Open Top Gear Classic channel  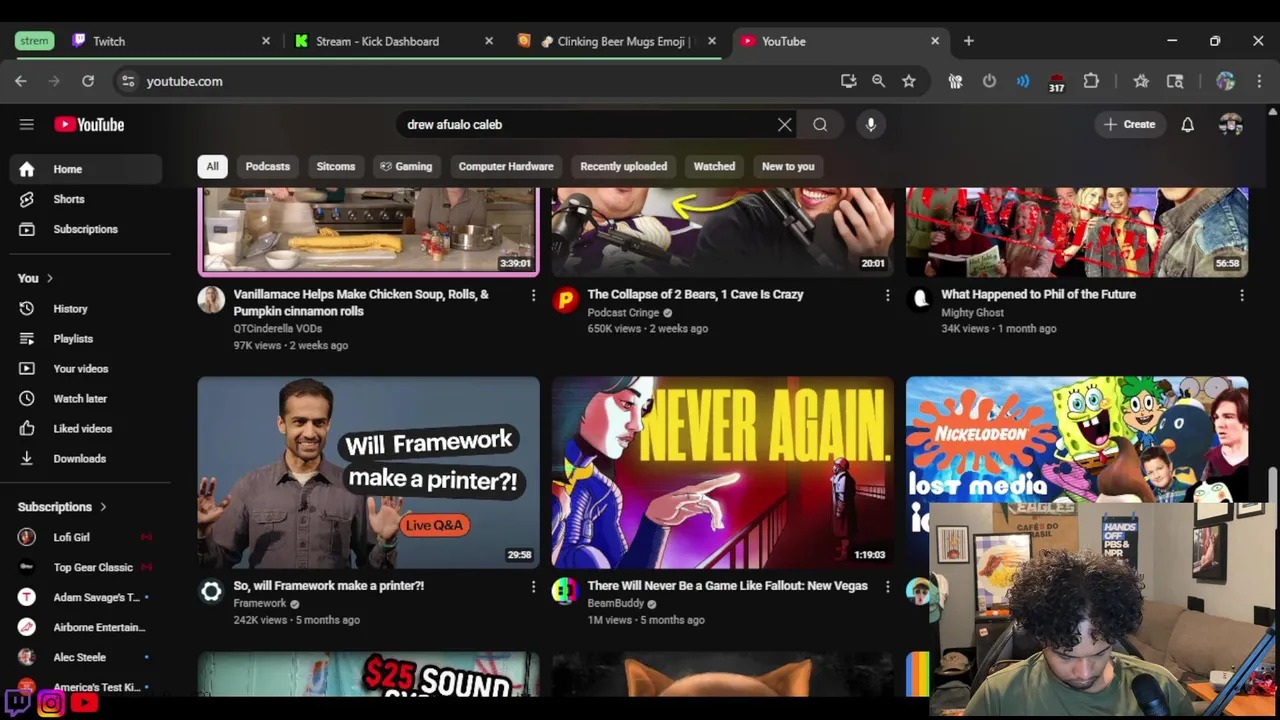pyautogui.click(x=86, y=567)
